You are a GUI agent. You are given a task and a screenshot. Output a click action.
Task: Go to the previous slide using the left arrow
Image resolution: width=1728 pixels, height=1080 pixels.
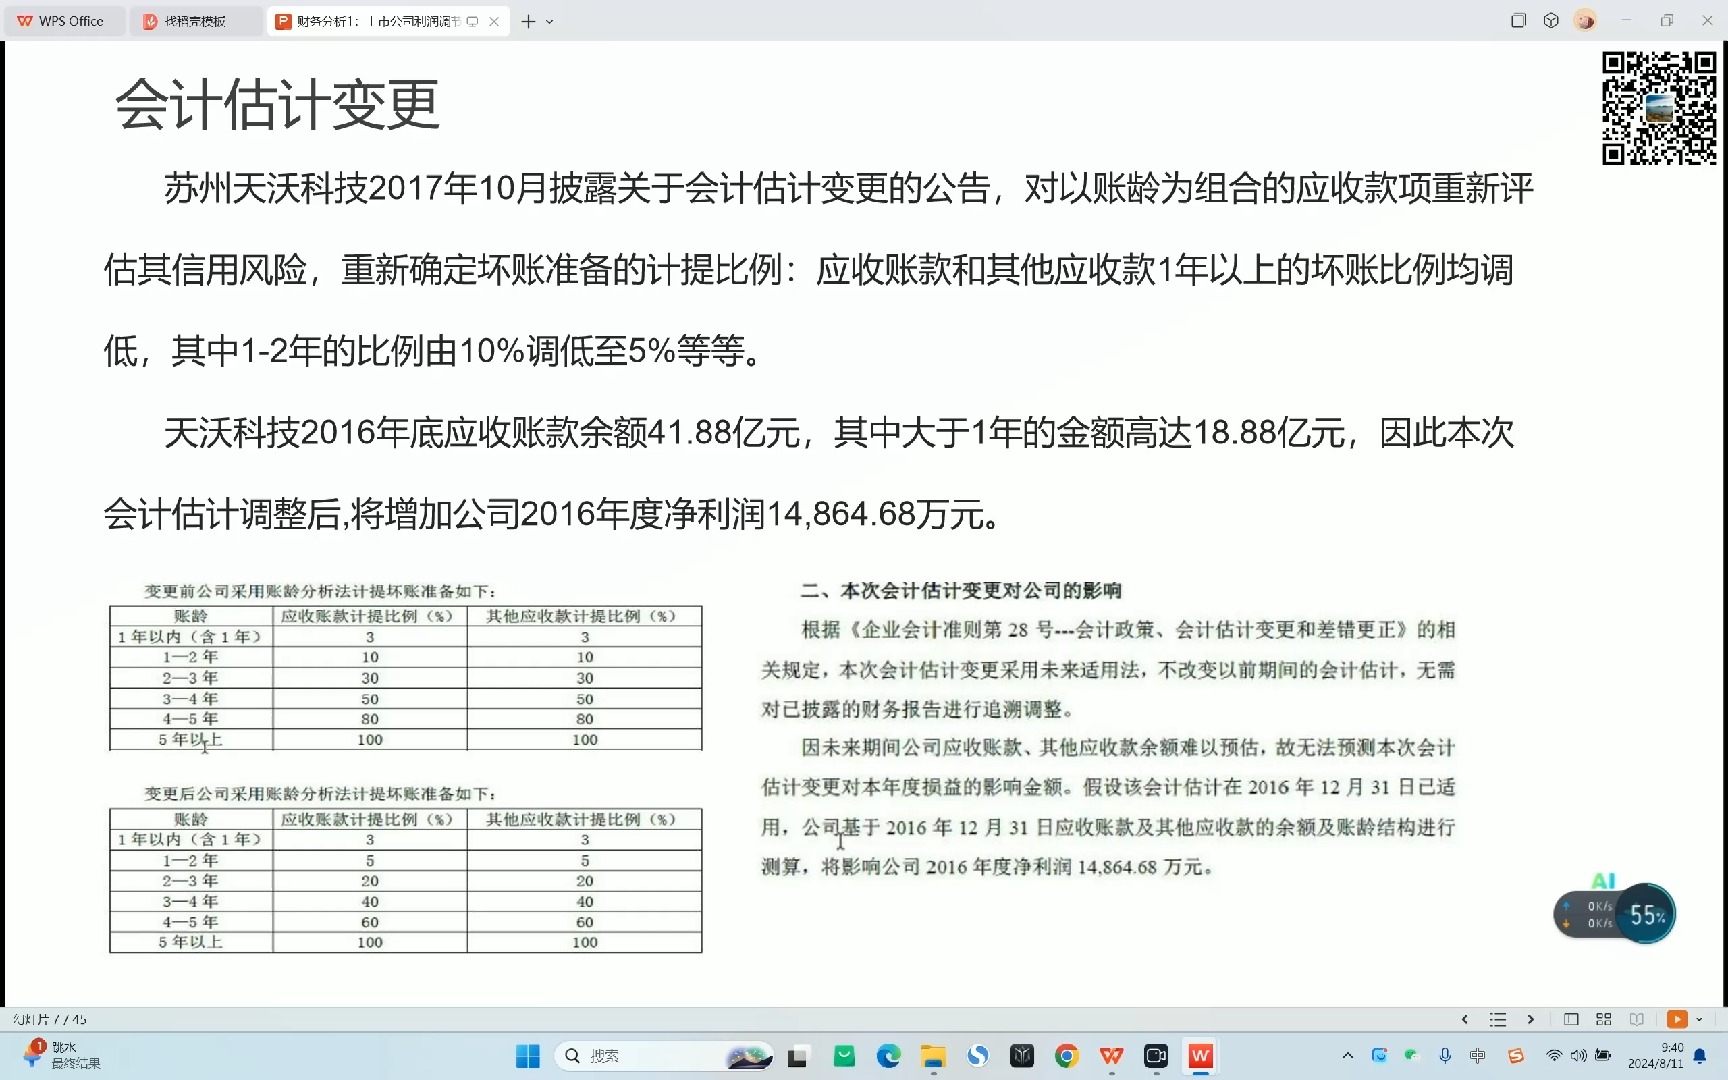[1465, 1019]
